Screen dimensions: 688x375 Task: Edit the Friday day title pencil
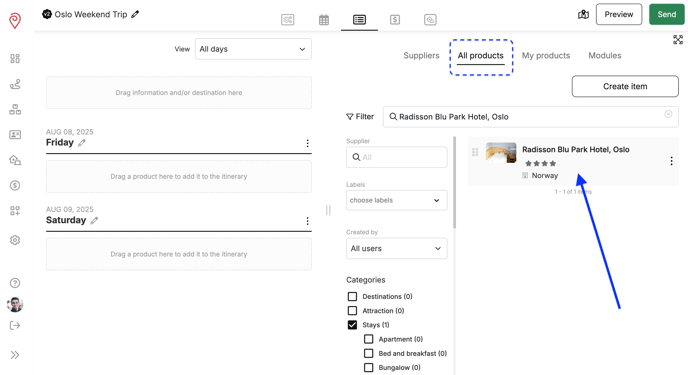click(82, 143)
